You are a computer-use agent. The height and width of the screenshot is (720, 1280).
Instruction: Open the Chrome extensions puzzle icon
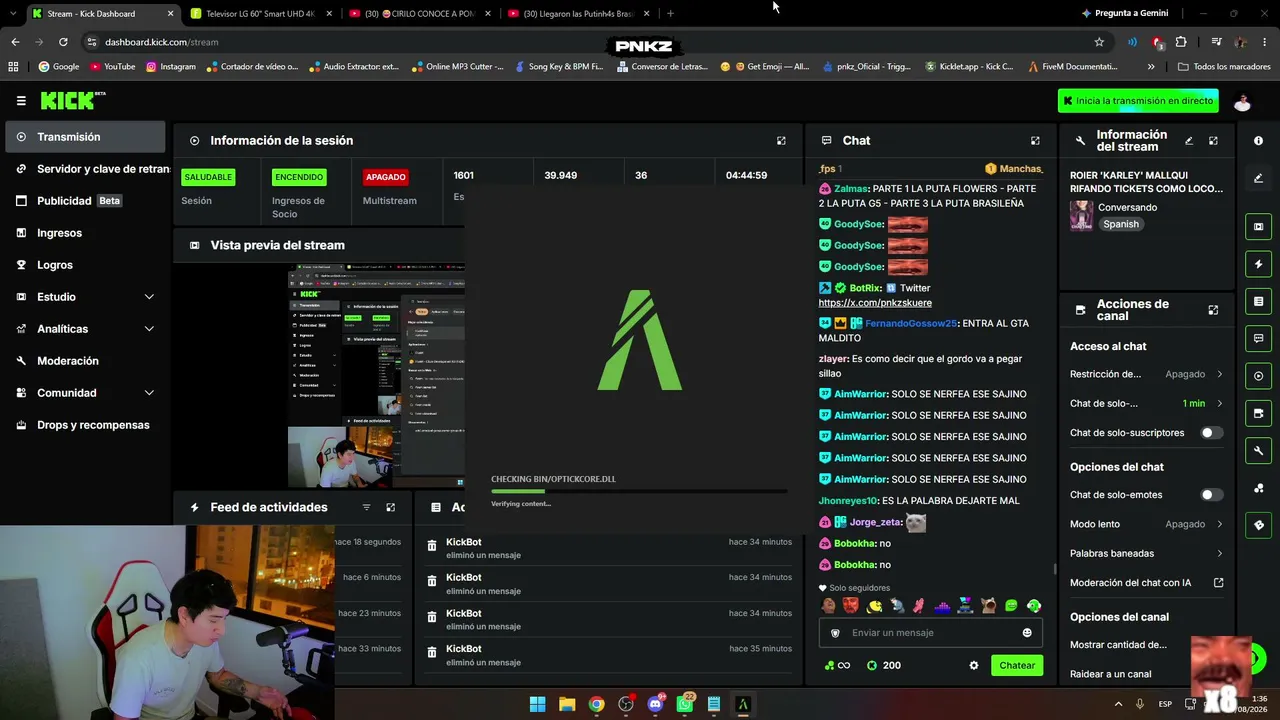pos(1181,42)
